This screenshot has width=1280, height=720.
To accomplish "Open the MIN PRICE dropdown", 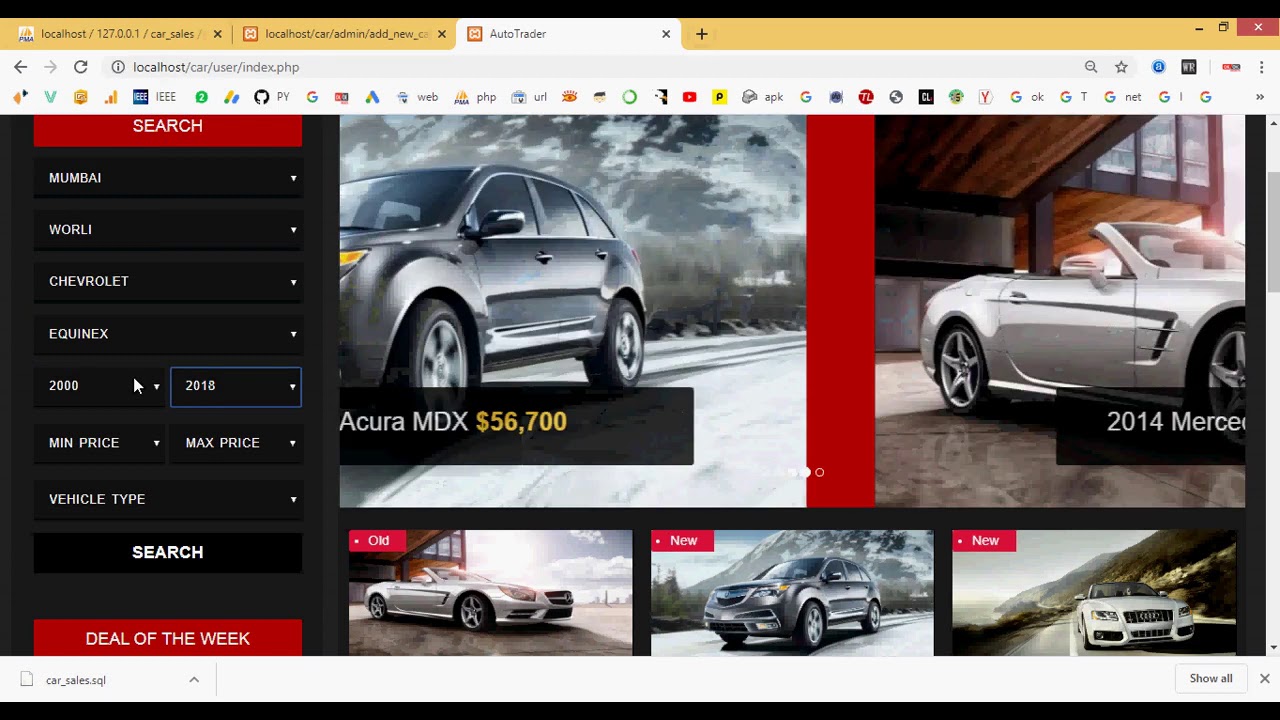I will click(x=100, y=443).
